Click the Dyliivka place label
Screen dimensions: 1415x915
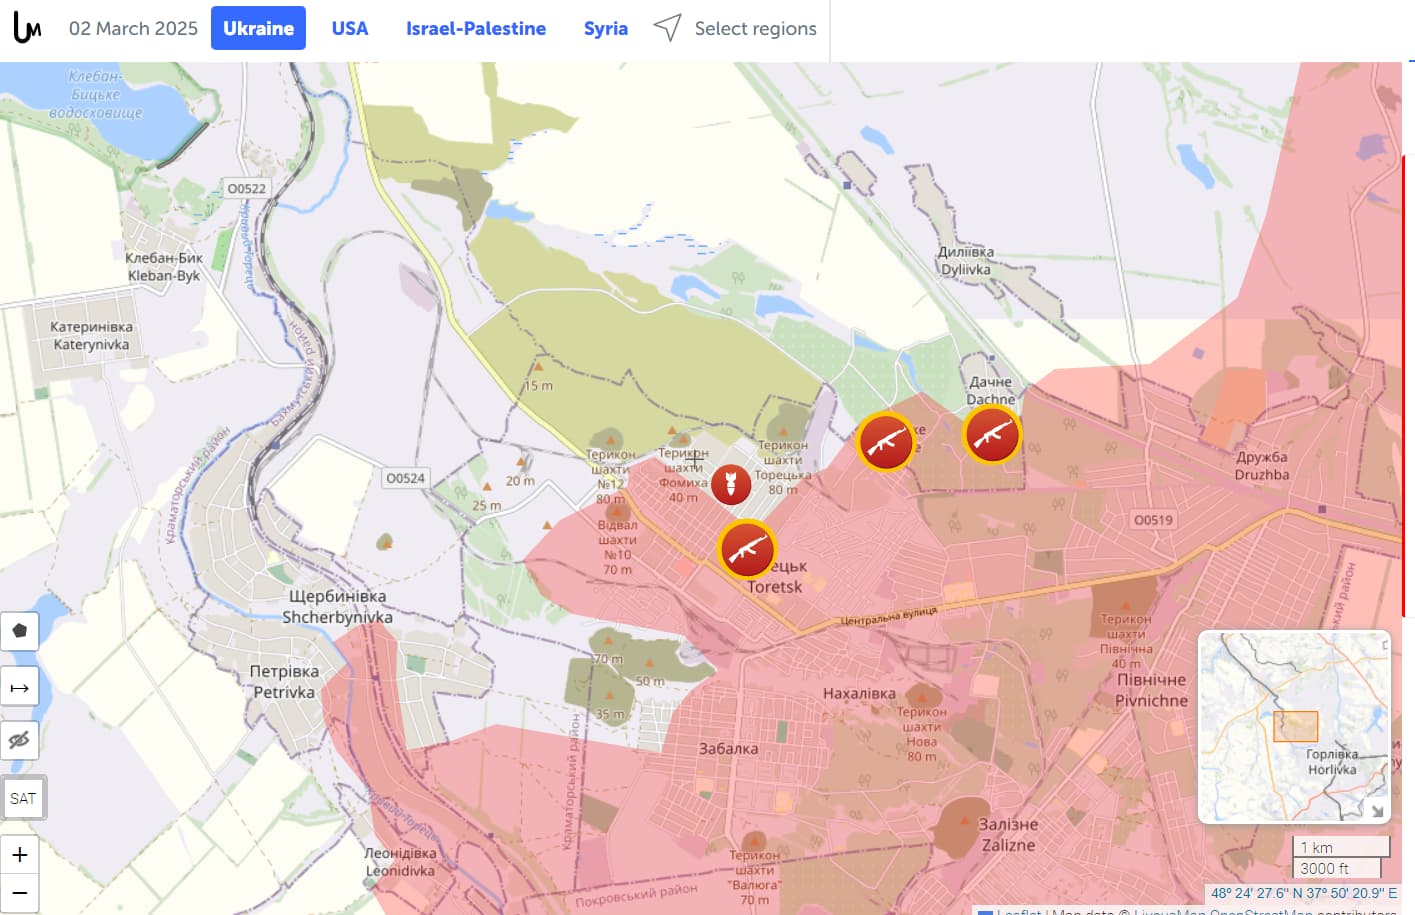(966, 270)
